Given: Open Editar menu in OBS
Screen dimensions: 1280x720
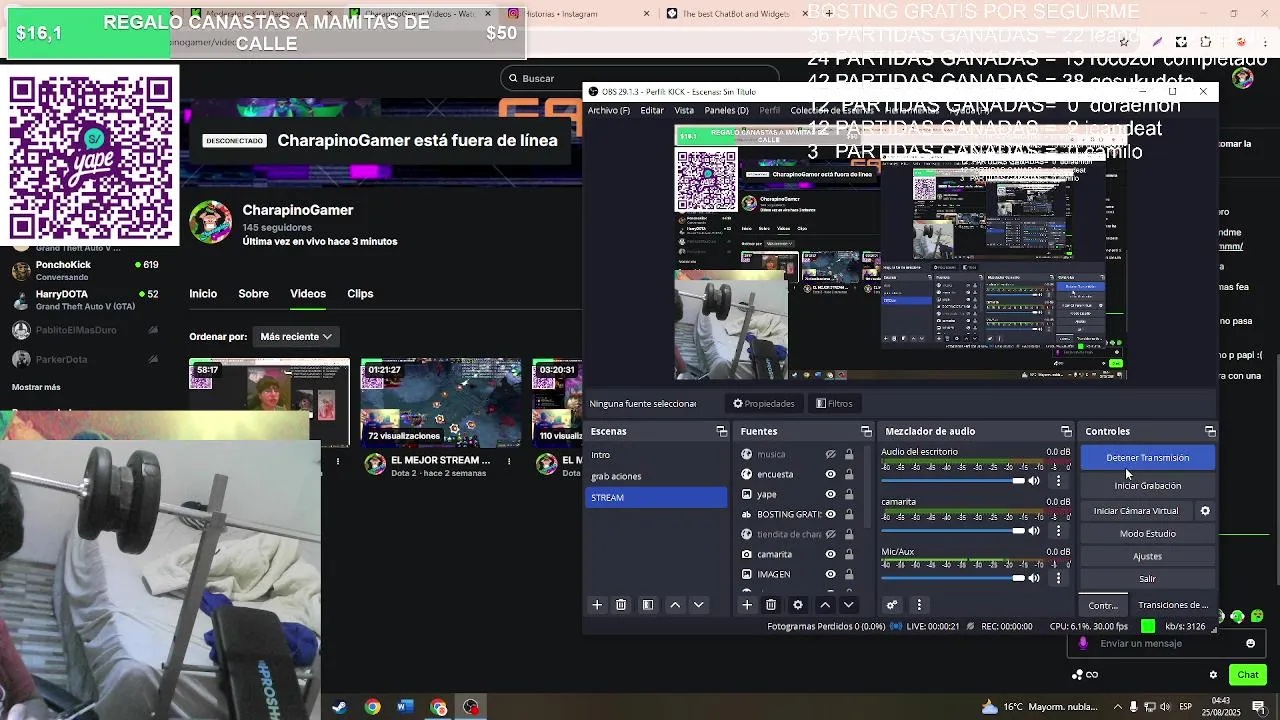Looking at the screenshot, I should pyautogui.click(x=652, y=110).
